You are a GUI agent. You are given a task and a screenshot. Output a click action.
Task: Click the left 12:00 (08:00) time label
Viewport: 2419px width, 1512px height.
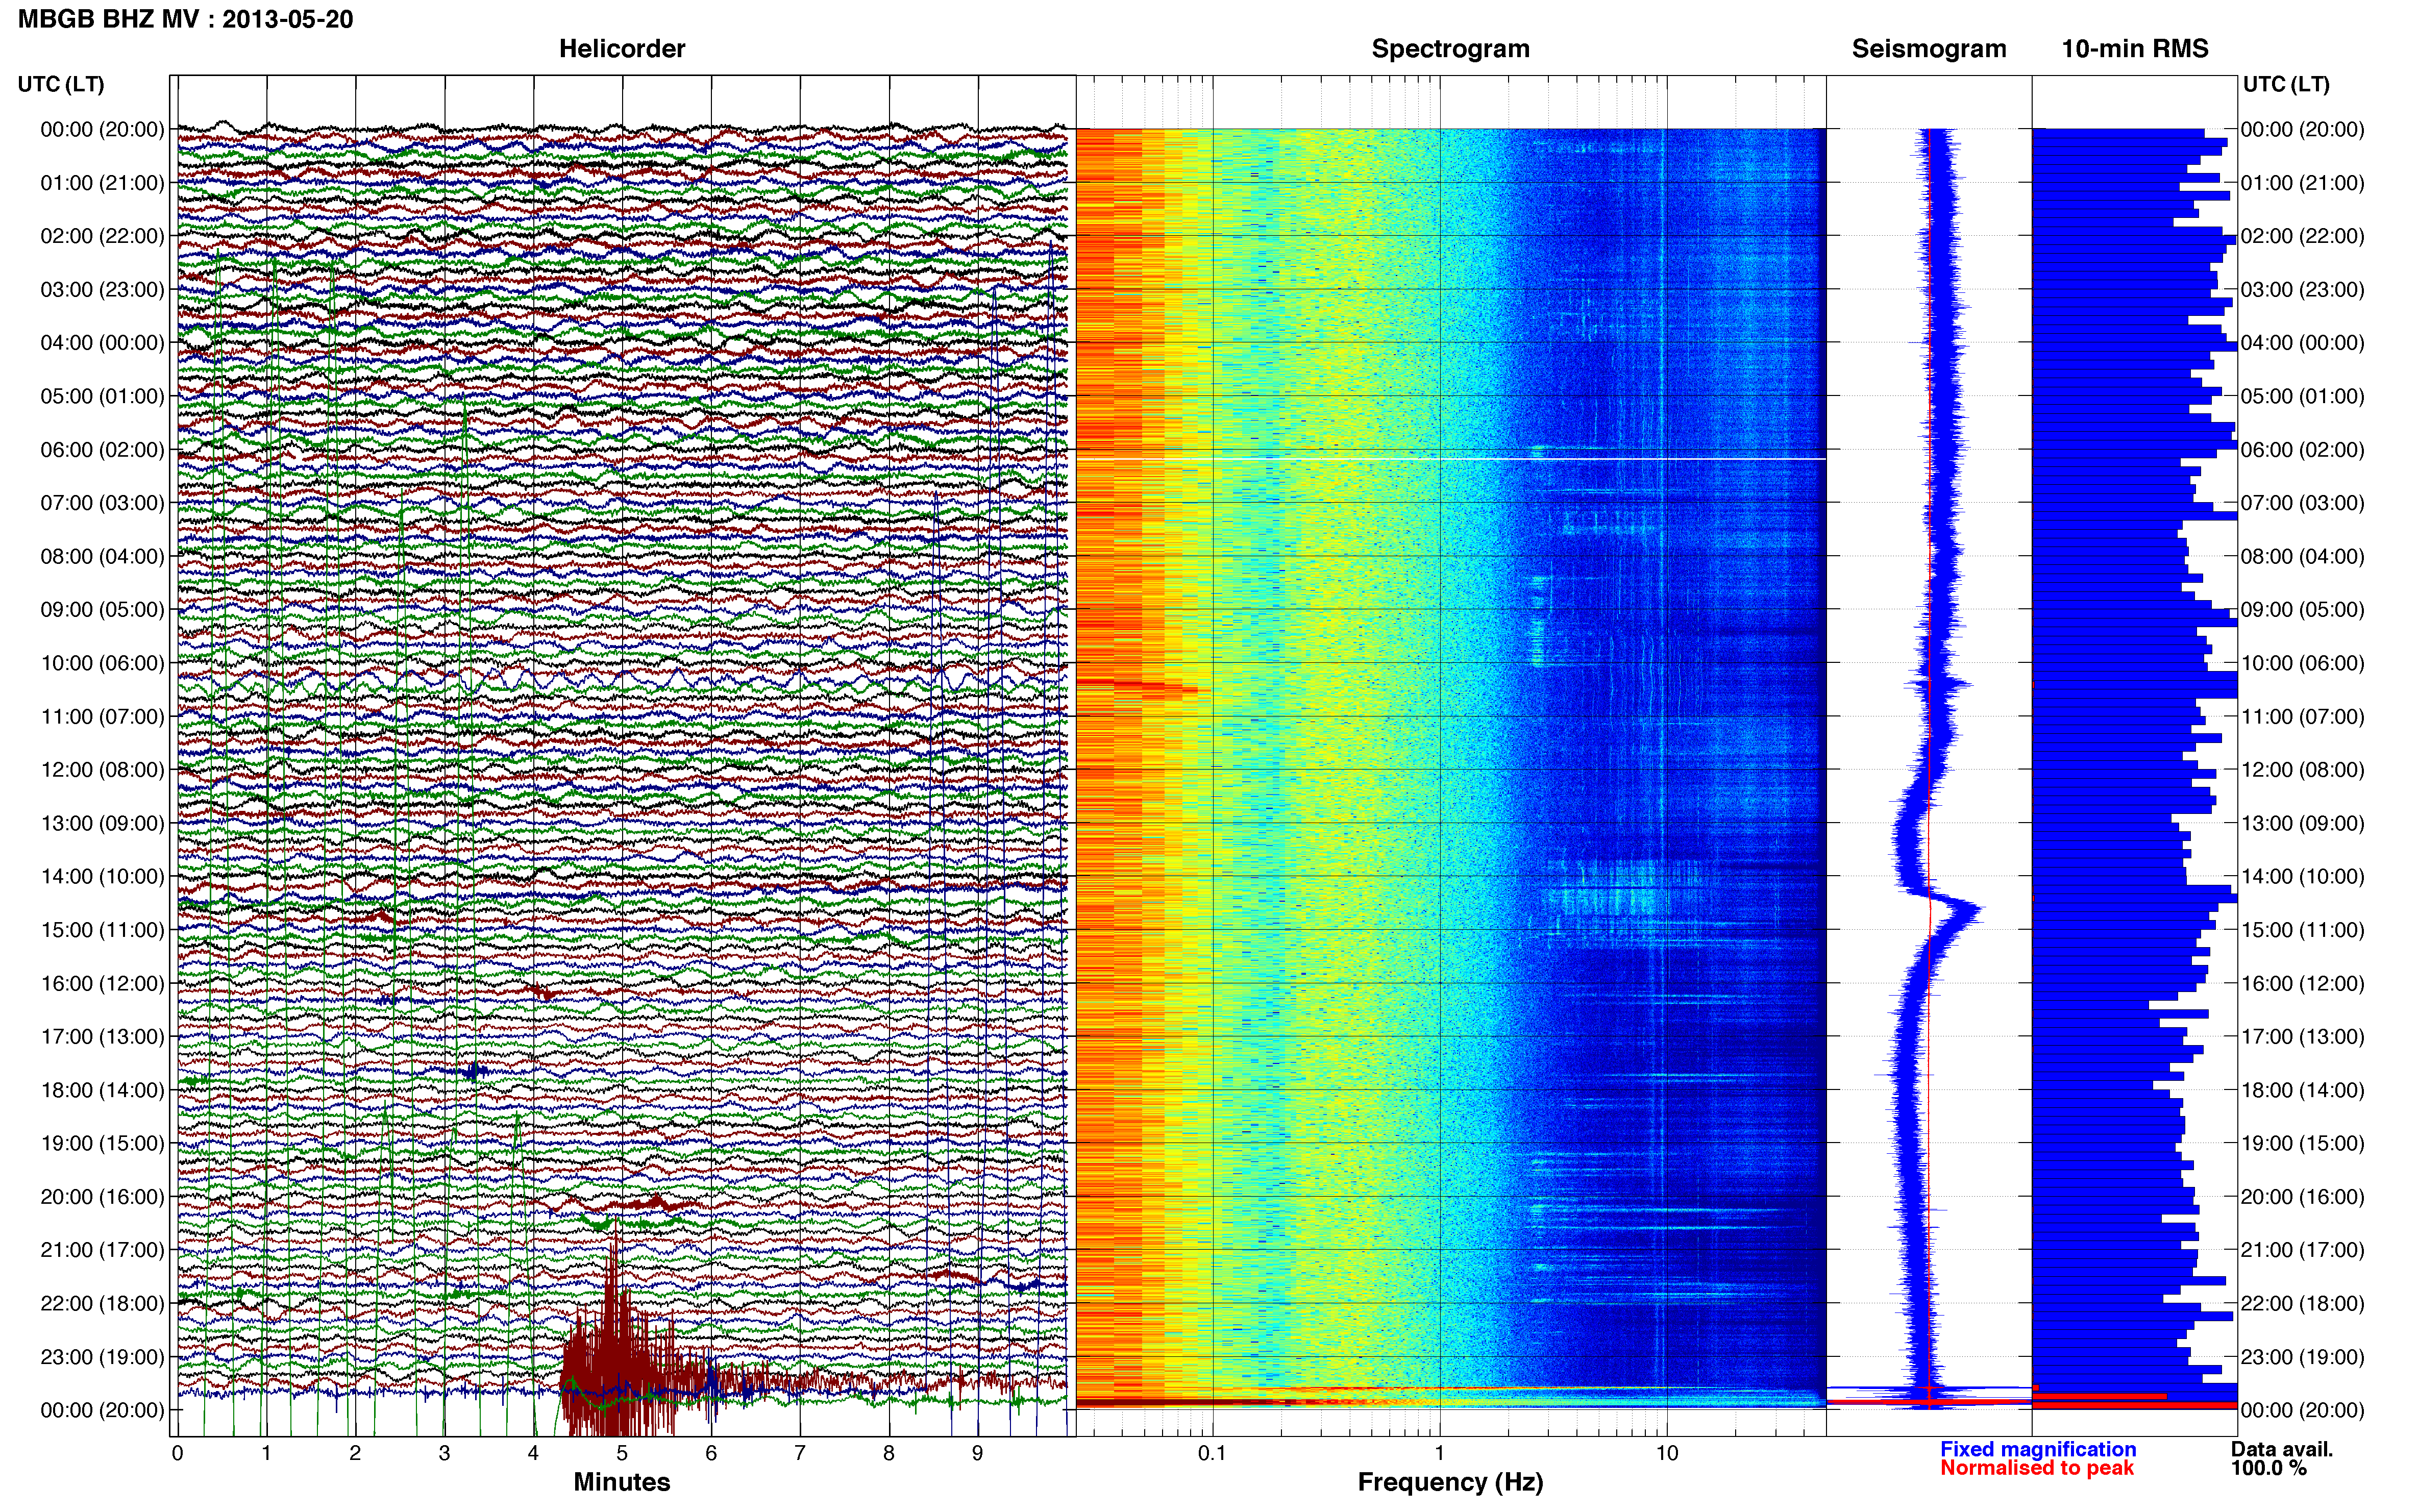tap(102, 770)
